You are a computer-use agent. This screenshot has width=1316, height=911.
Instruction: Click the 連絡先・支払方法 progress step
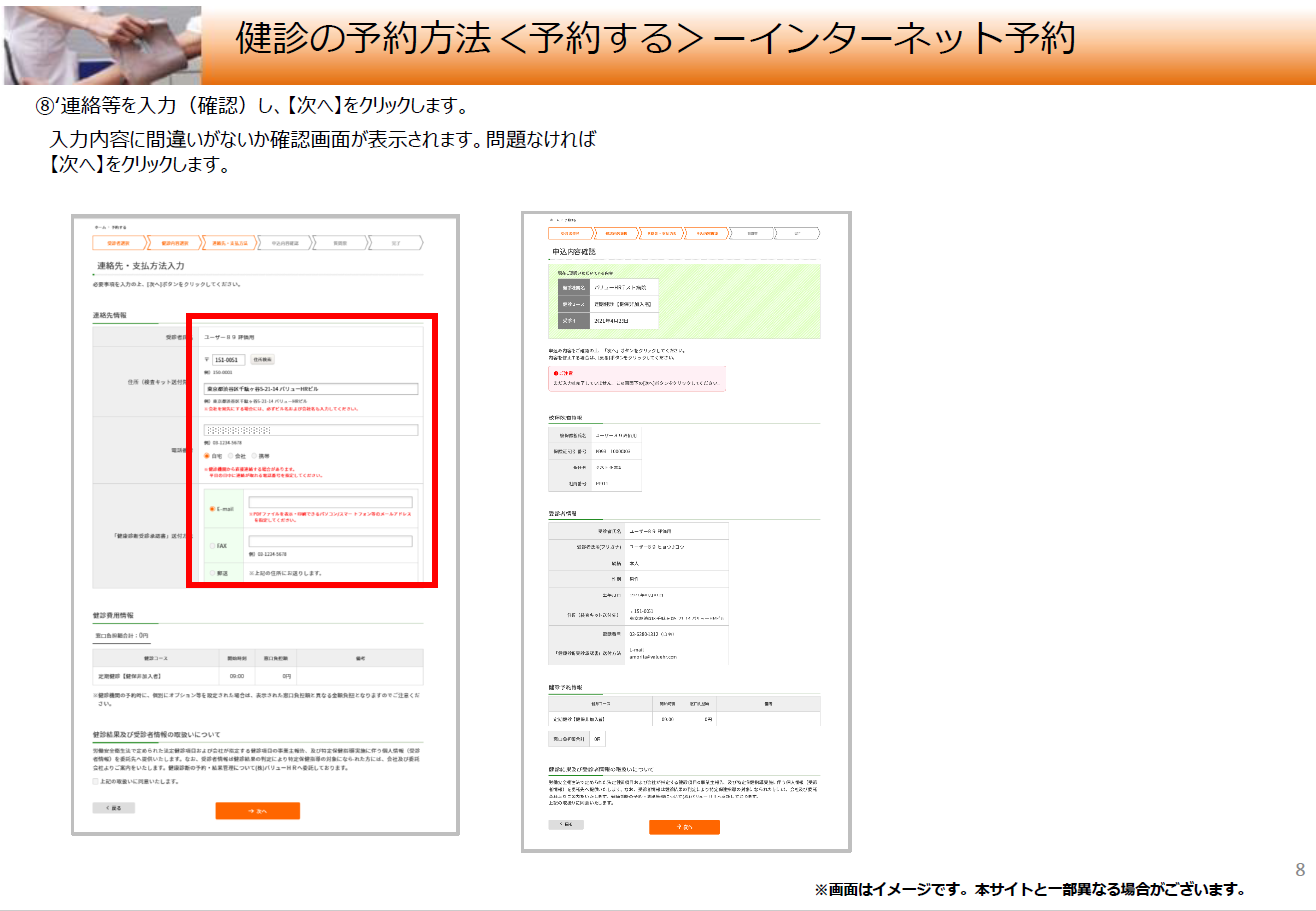[x=228, y=242]
